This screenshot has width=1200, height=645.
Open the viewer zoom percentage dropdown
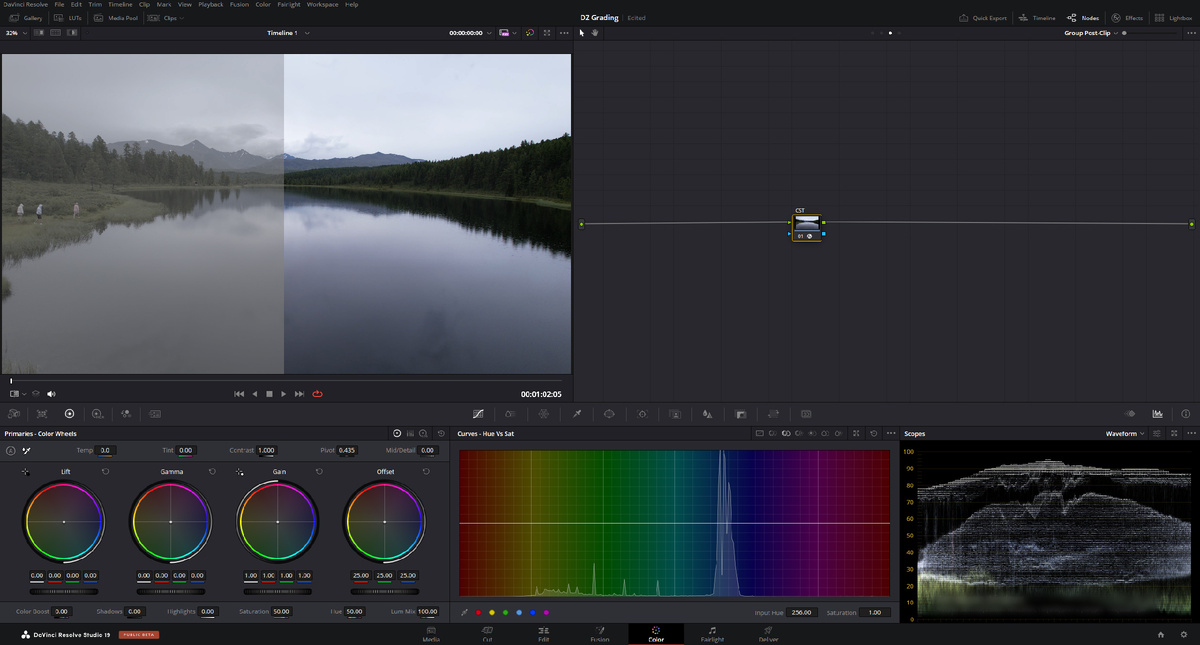pyautogui.click(x=15, y=33)
